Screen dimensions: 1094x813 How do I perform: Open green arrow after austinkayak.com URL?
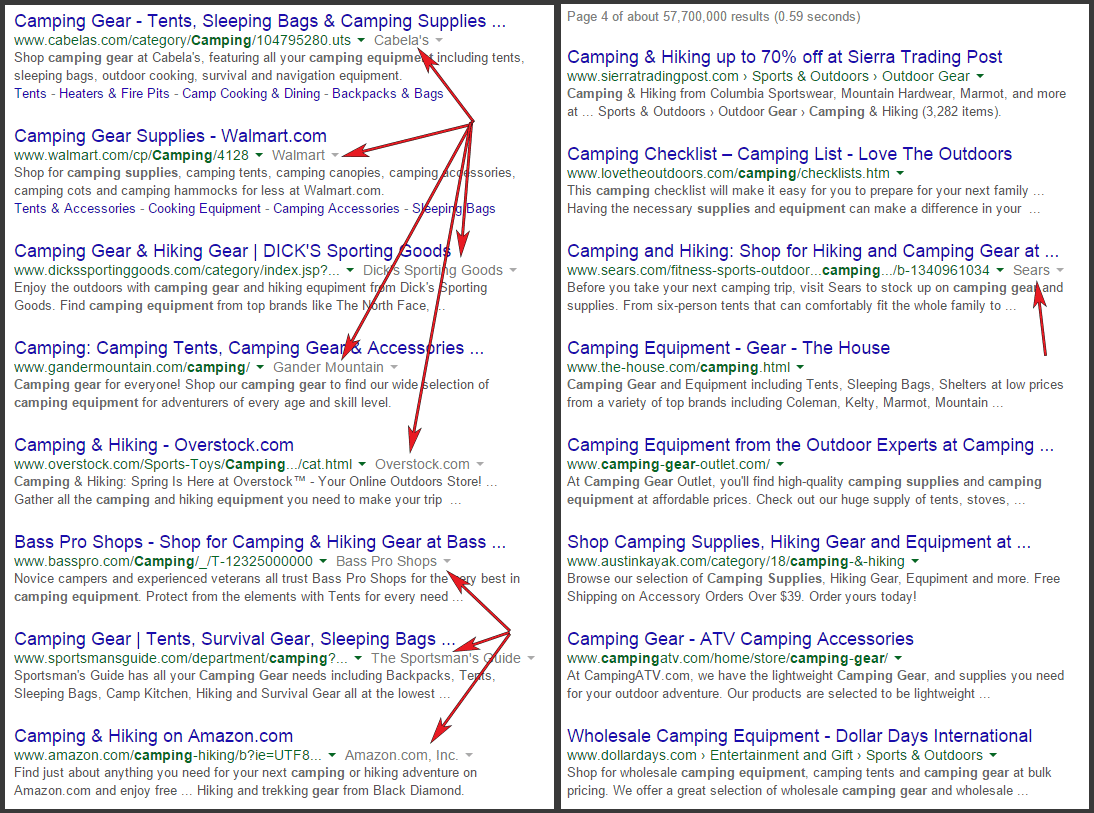coord(915,561)
